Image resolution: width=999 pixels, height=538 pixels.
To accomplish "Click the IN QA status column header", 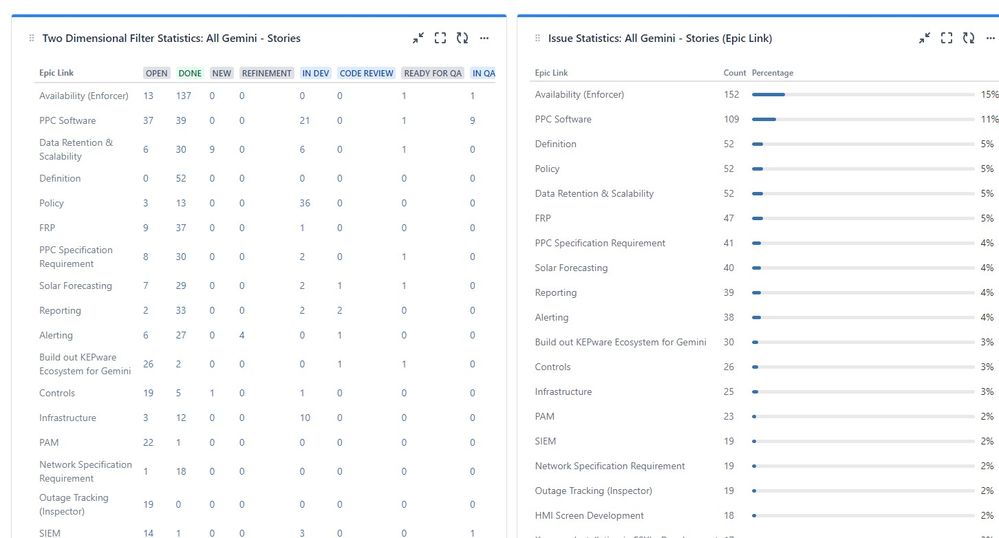I will [484, 73].
